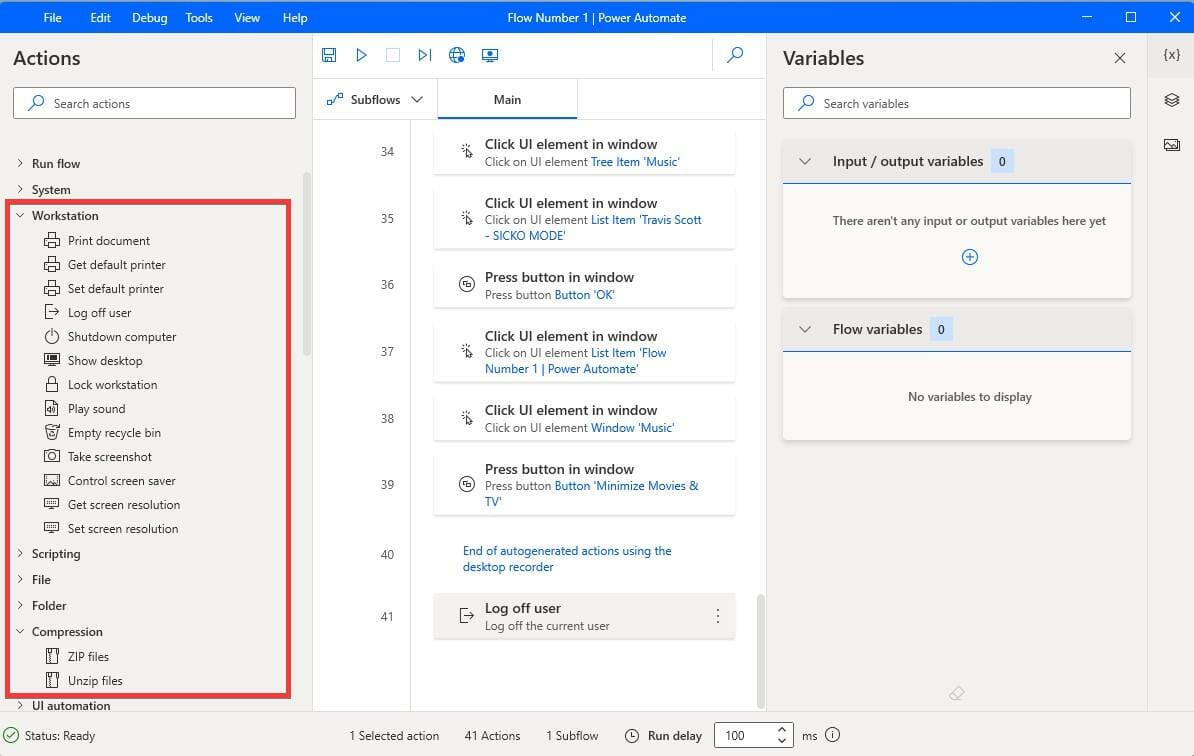
Task: Click the flow search magnifier icon
Action: point(735,55)
